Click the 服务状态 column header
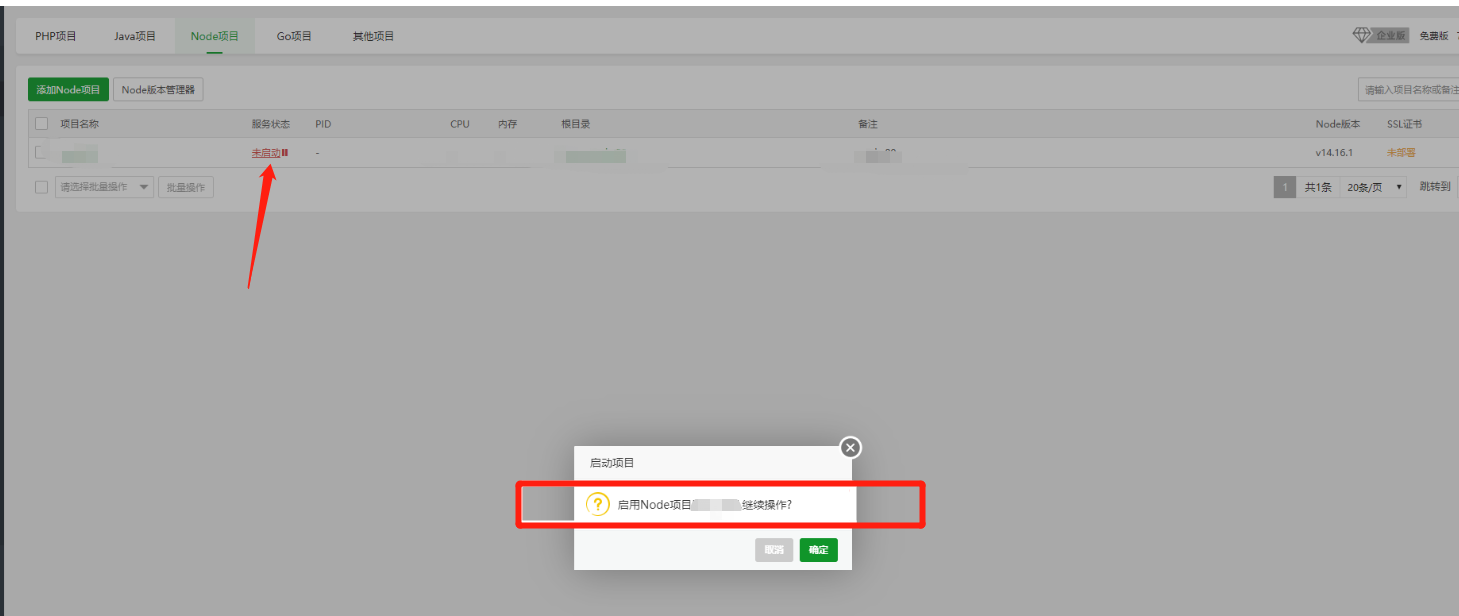 271,124
